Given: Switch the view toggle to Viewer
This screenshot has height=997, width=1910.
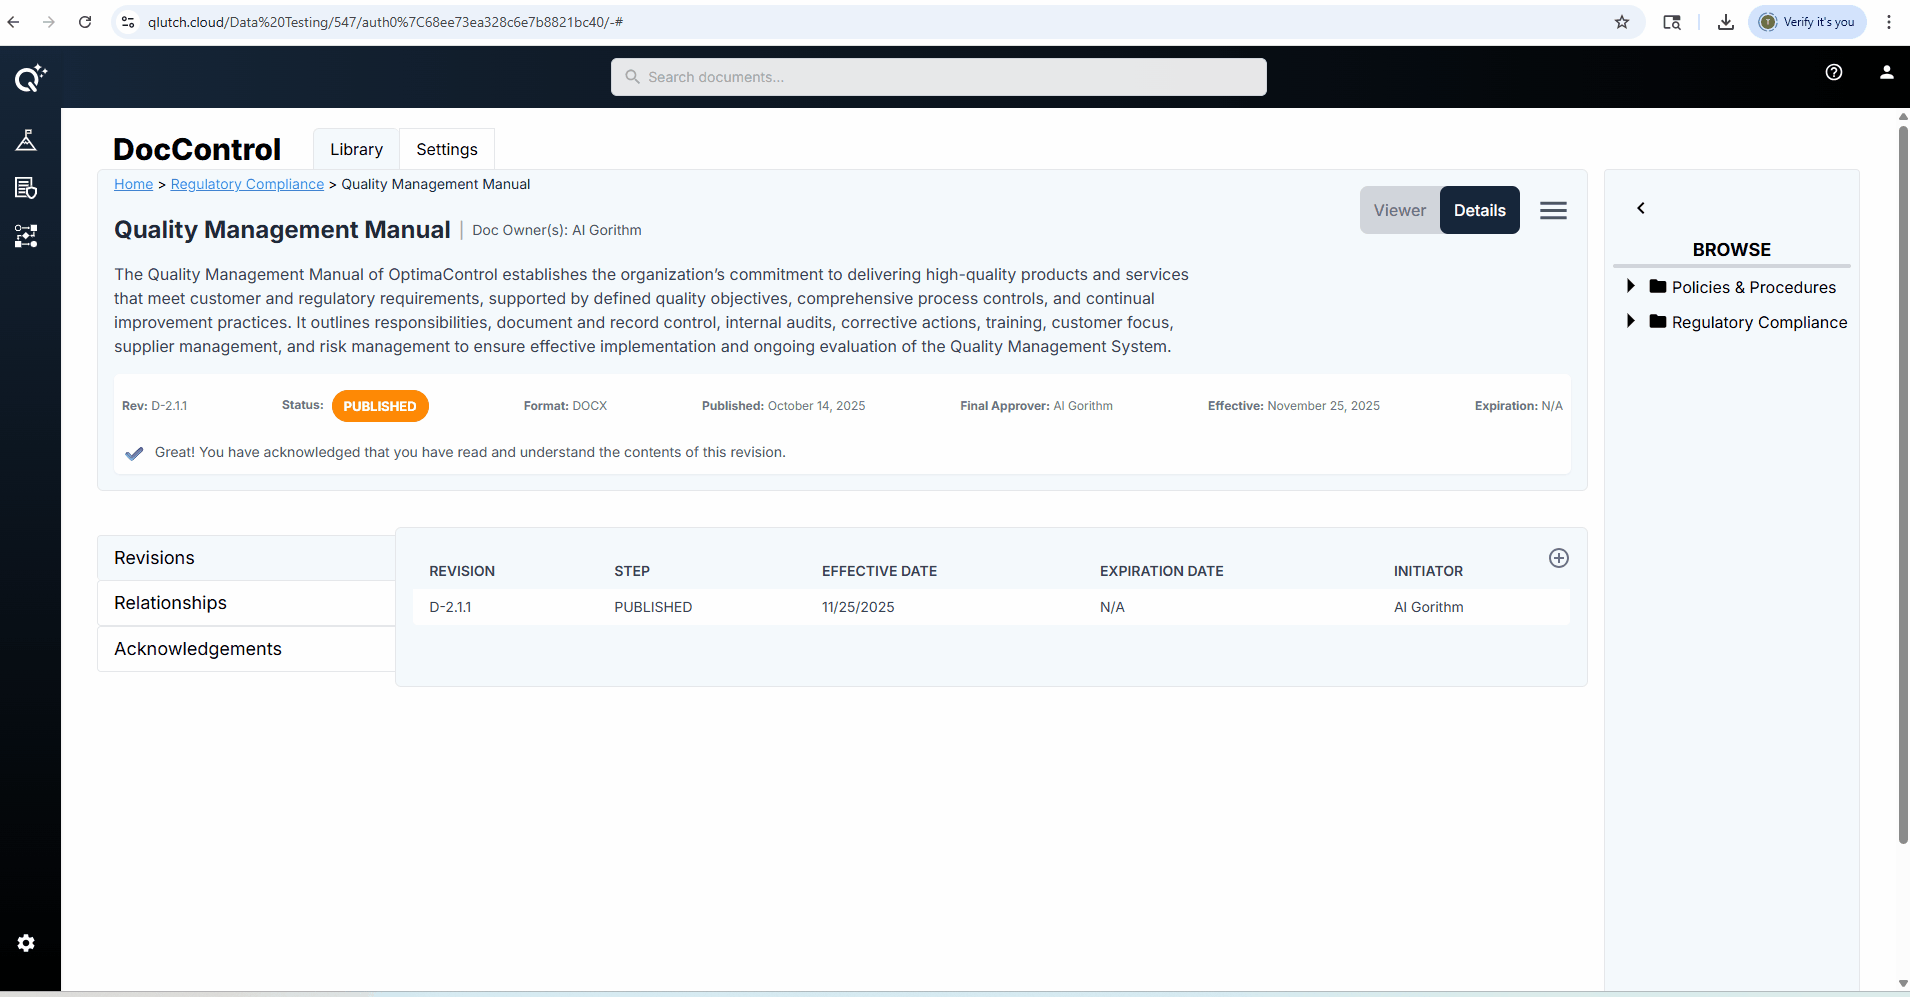Looking at the screenshot, I should point(1399,210).
